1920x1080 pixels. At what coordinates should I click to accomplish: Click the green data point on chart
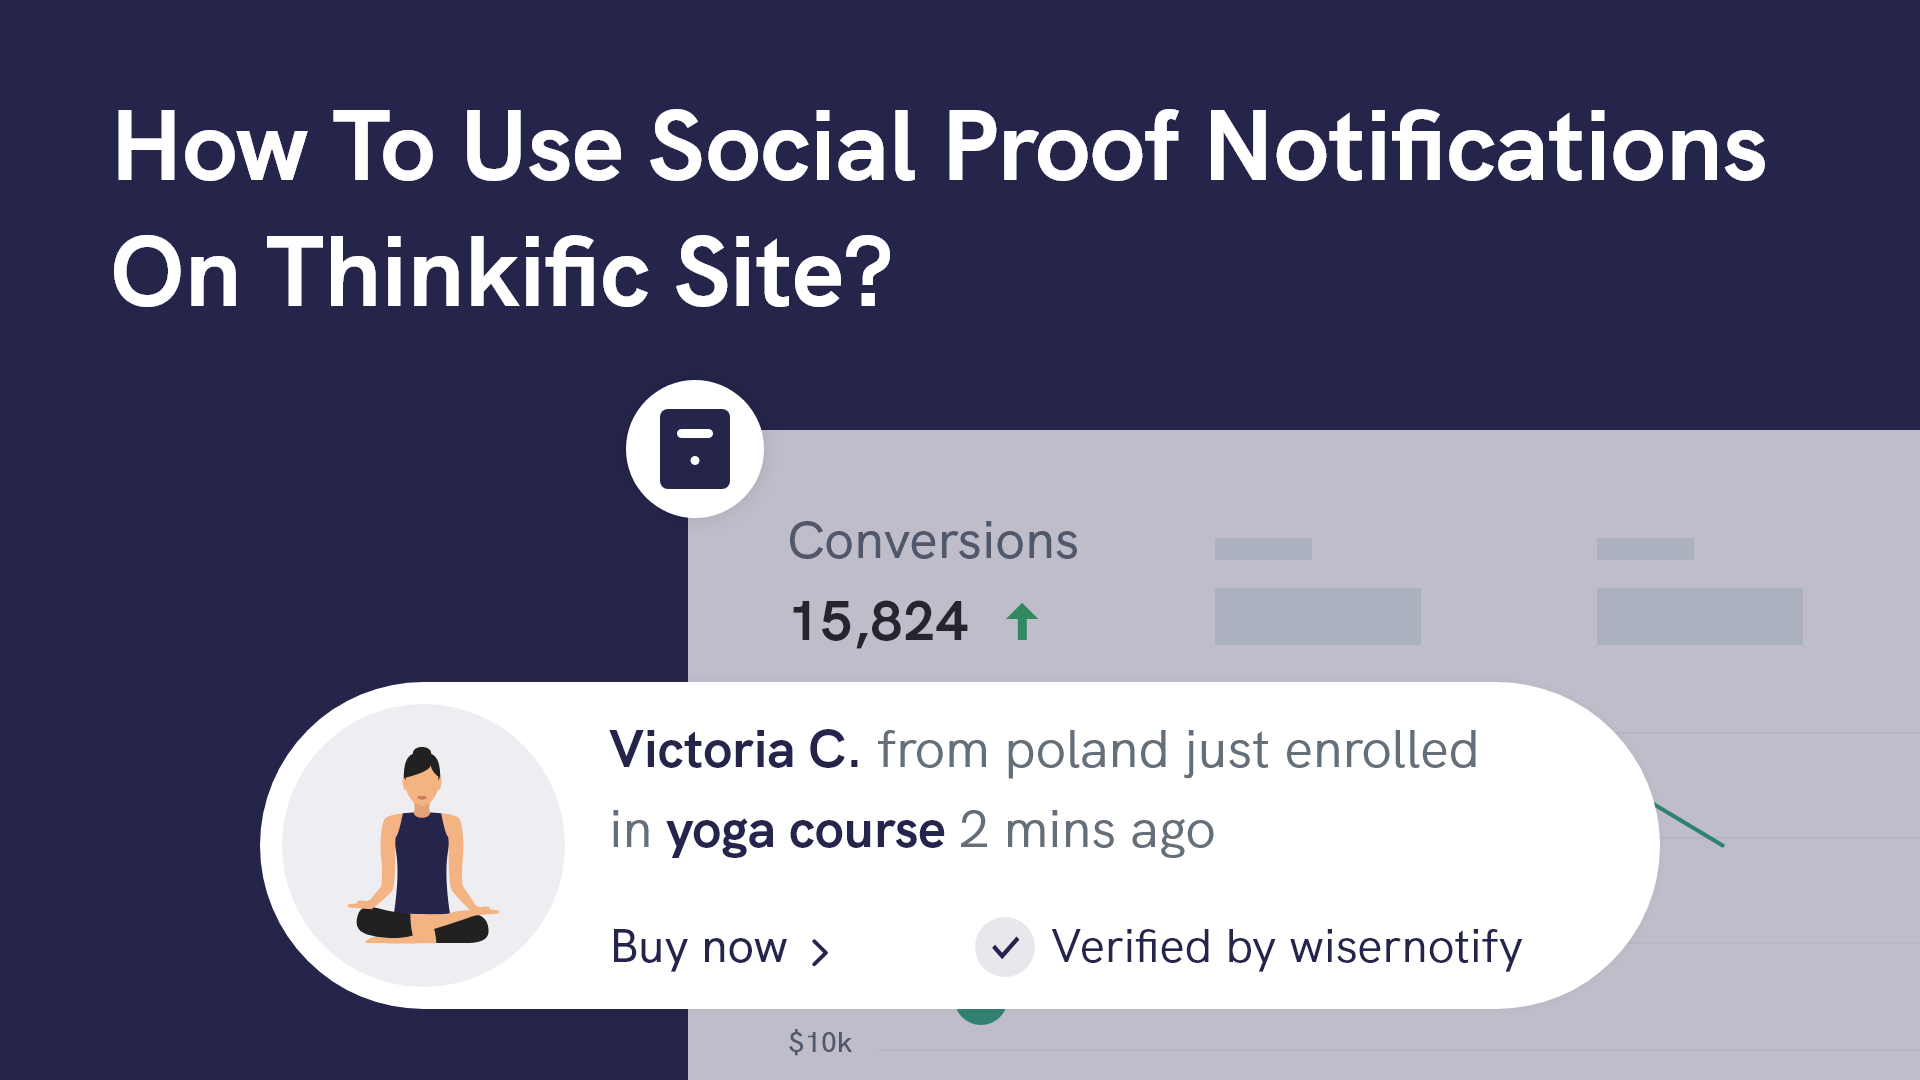click(x=980, y=1015)
